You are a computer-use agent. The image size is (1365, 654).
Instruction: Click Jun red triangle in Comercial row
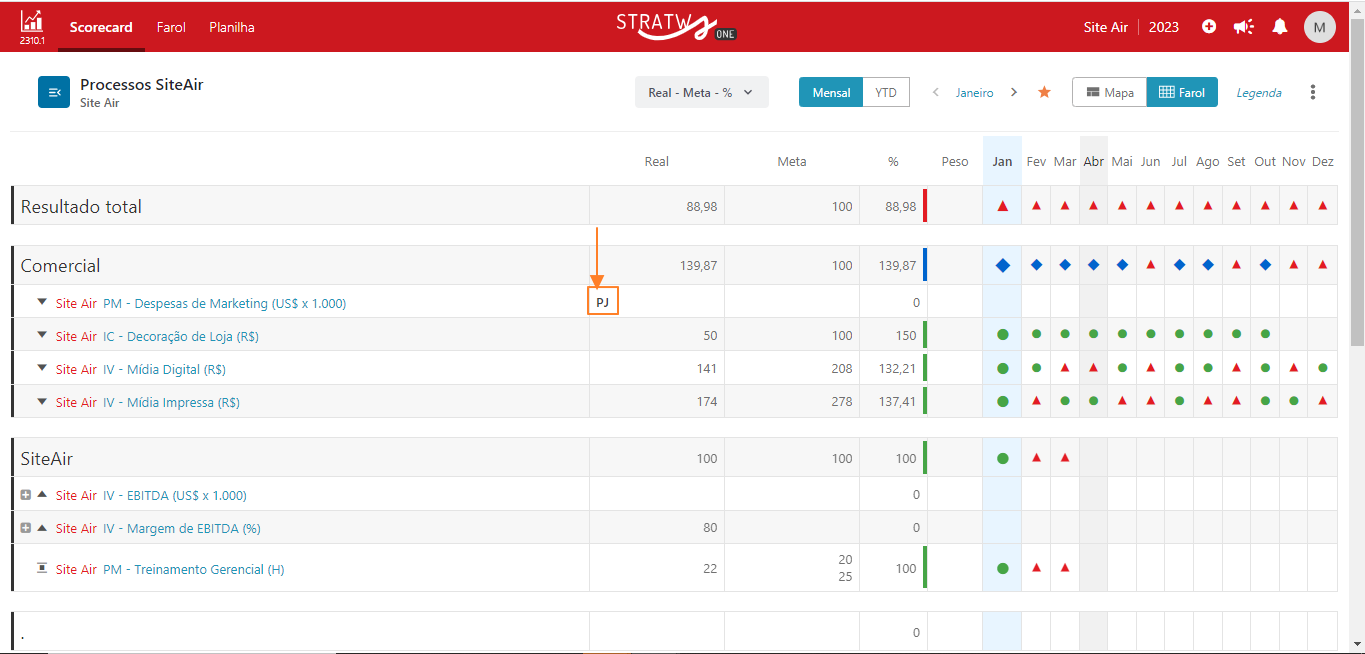[1151, 265]
